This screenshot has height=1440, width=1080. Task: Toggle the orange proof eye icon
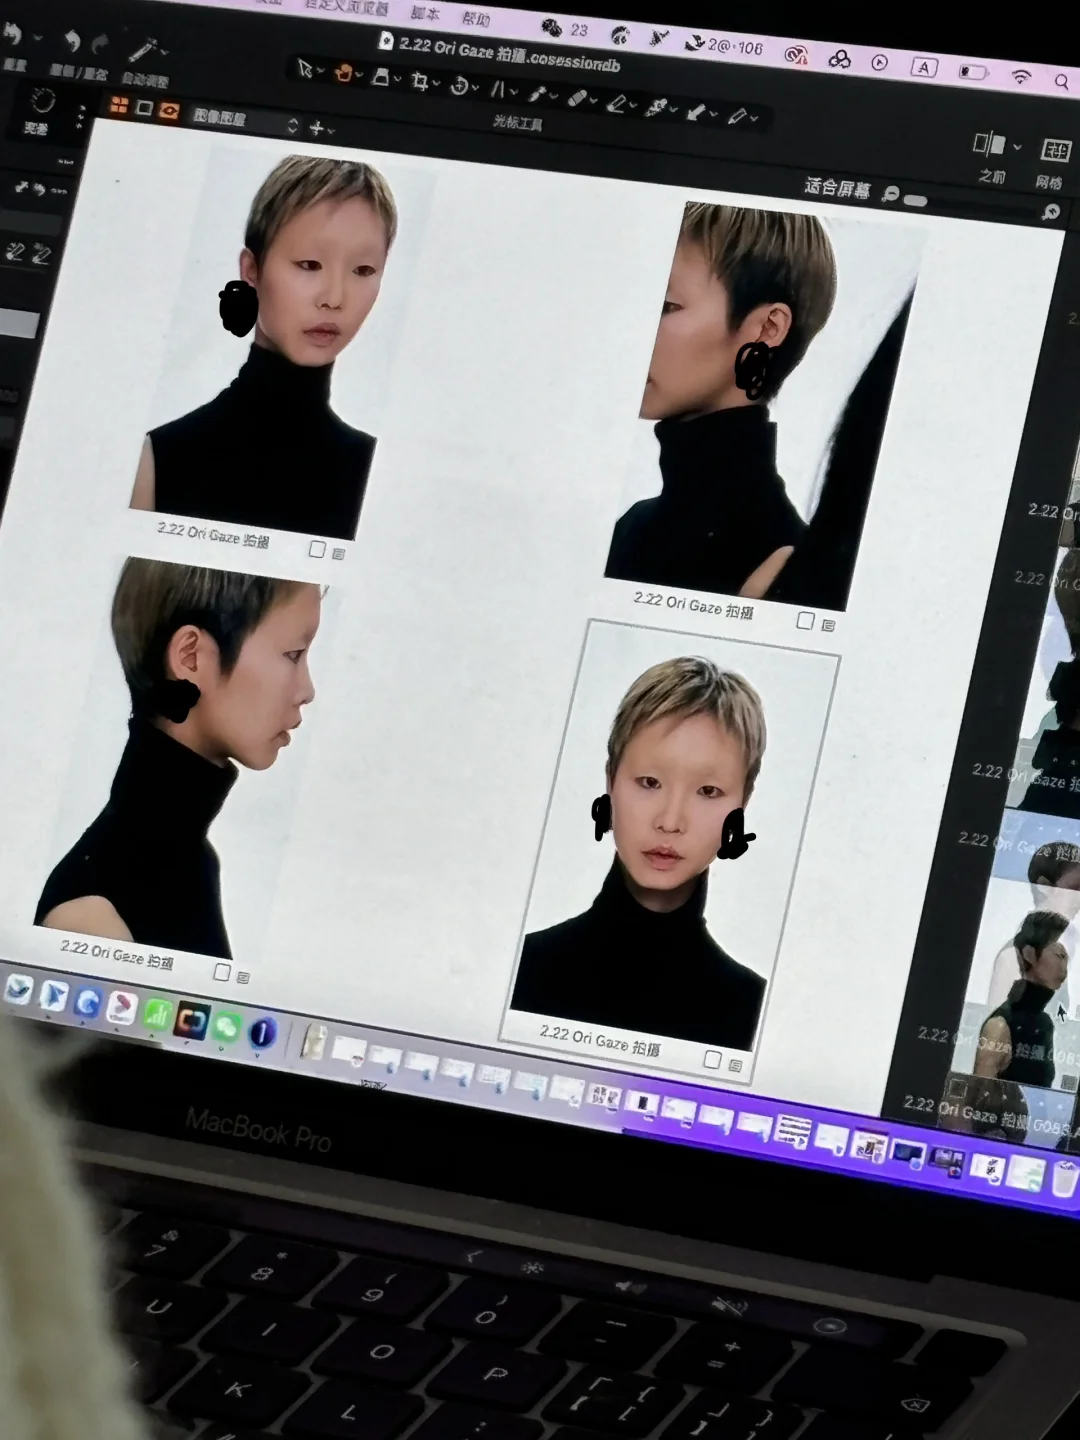169,110
